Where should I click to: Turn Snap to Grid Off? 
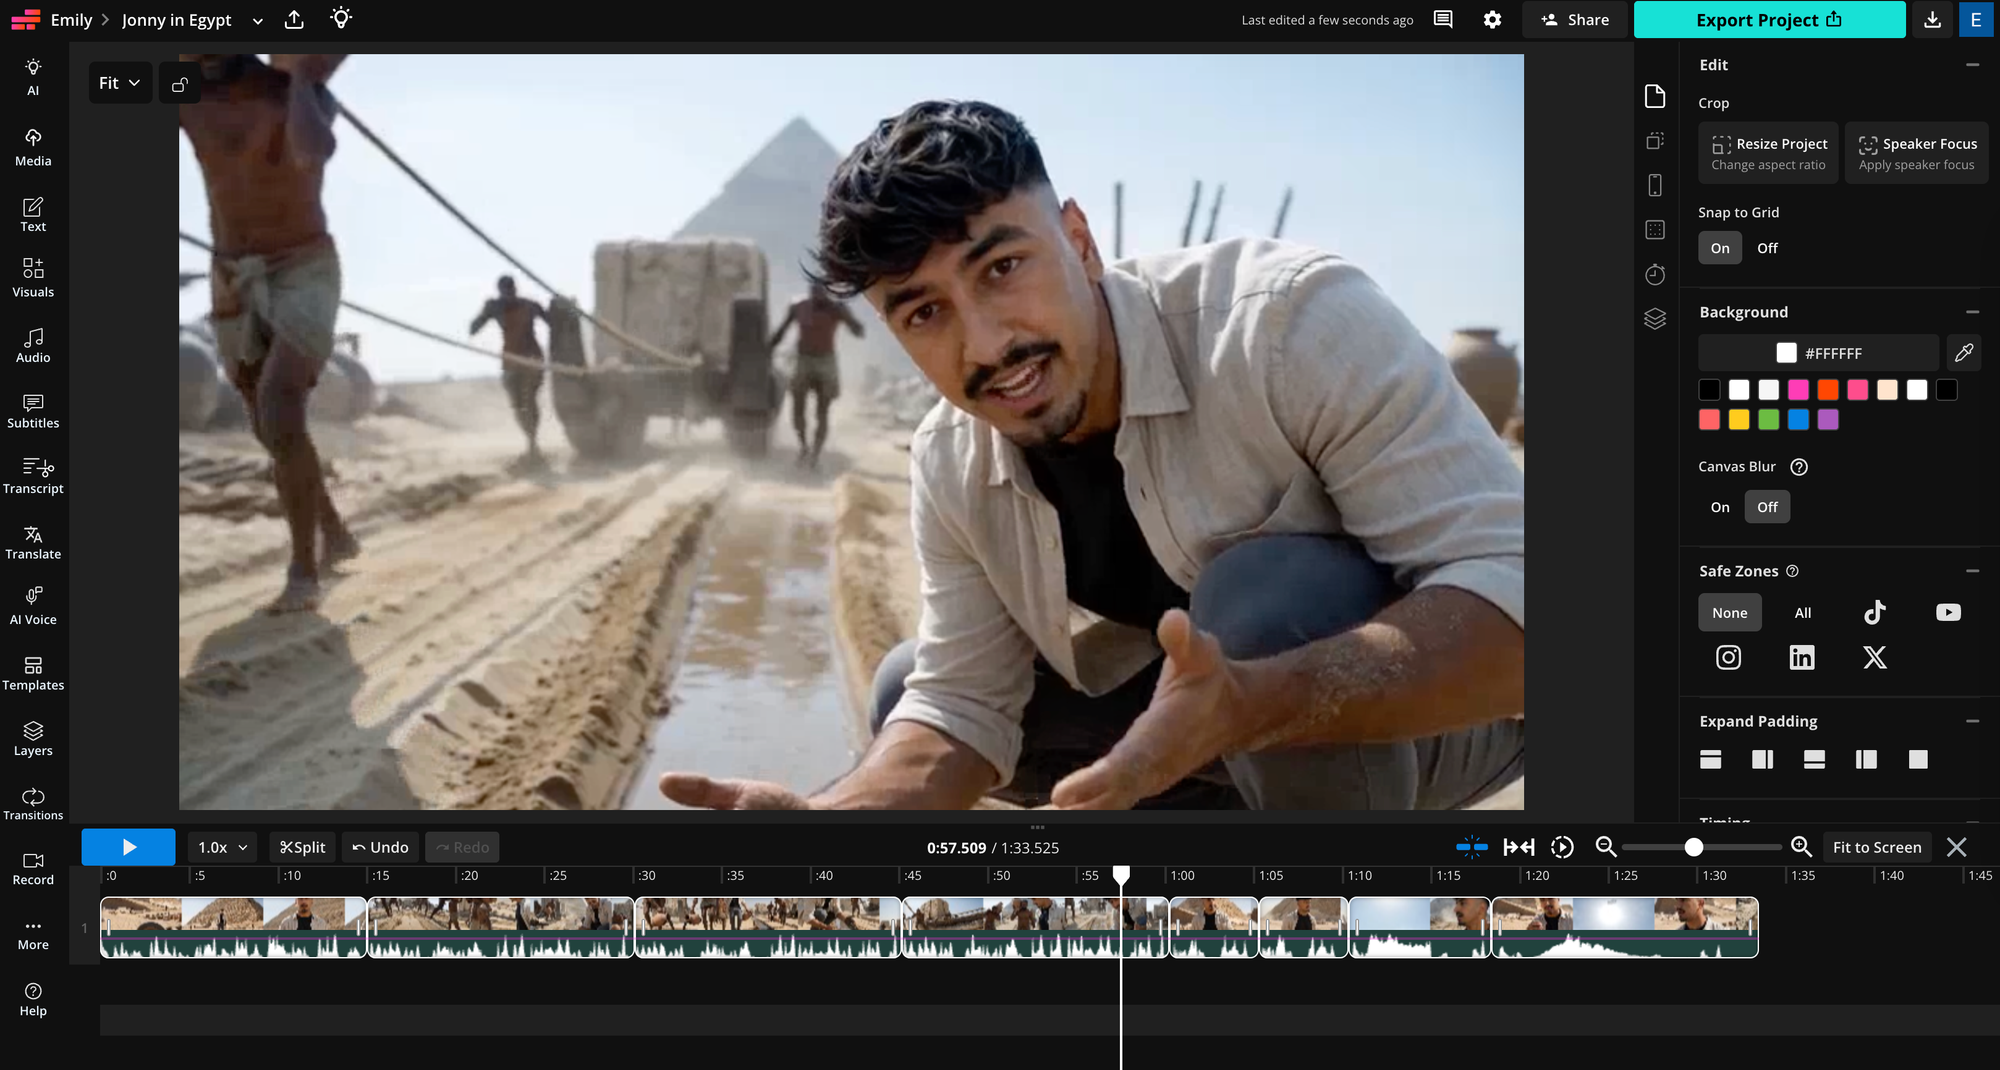pos(1767,248)
